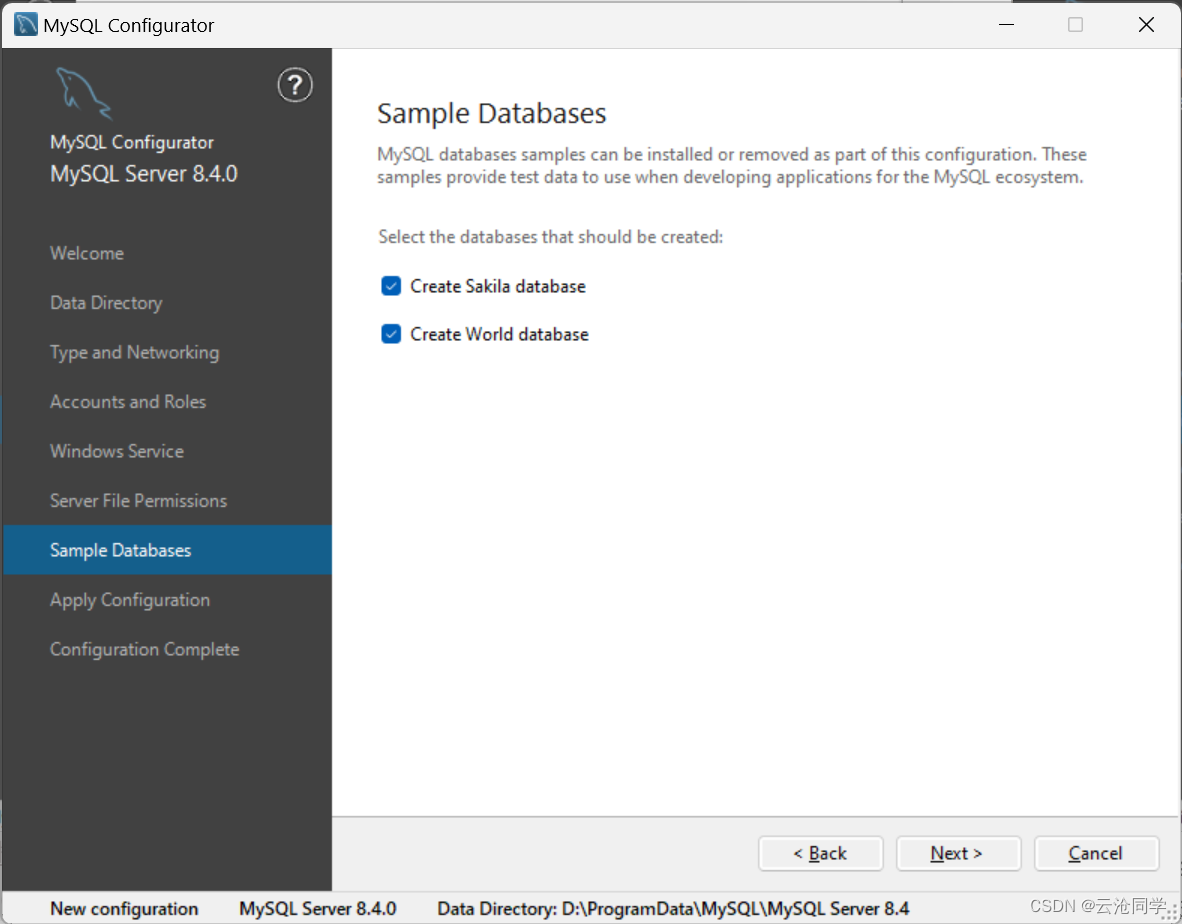The image size is (1182, 924).
Task: Click the 'Create World database' label
Action: click(499, 334)
